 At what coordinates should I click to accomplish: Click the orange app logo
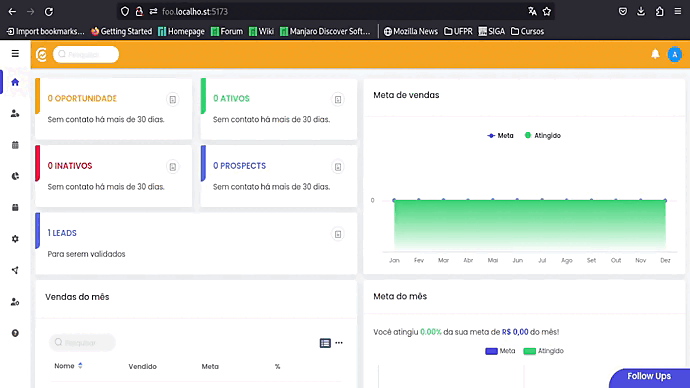41,55
